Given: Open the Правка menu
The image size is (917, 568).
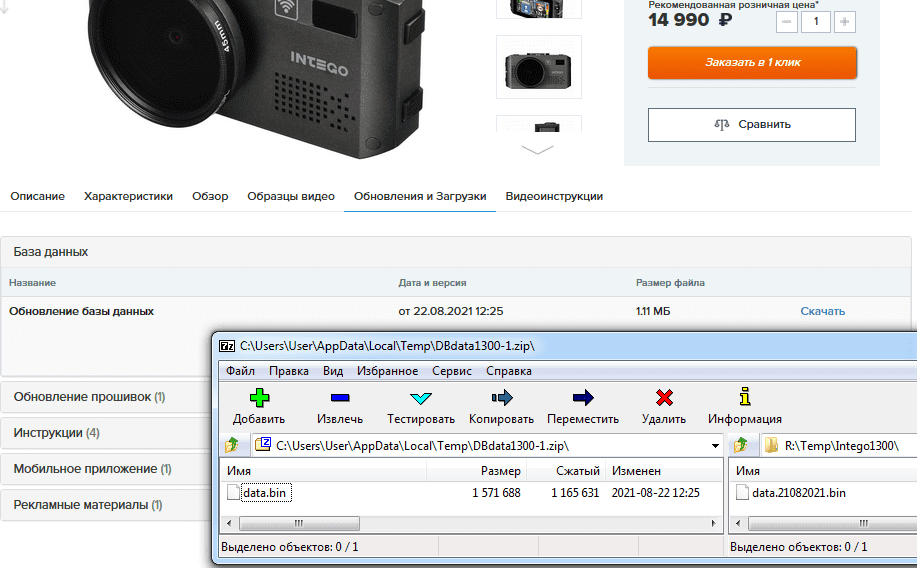Looking at the screenshot, I should click(x=289, y=371).
